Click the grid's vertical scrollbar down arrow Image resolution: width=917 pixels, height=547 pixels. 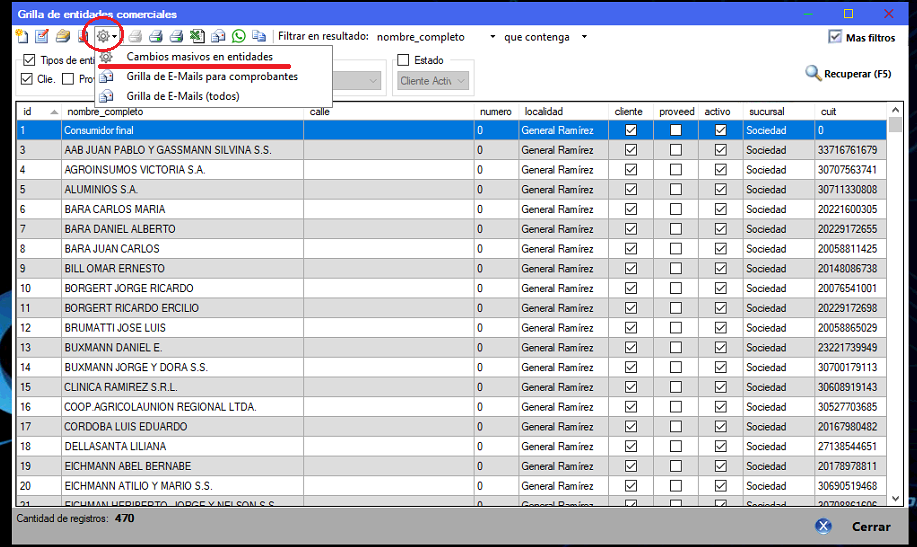(x=895, y=497)
